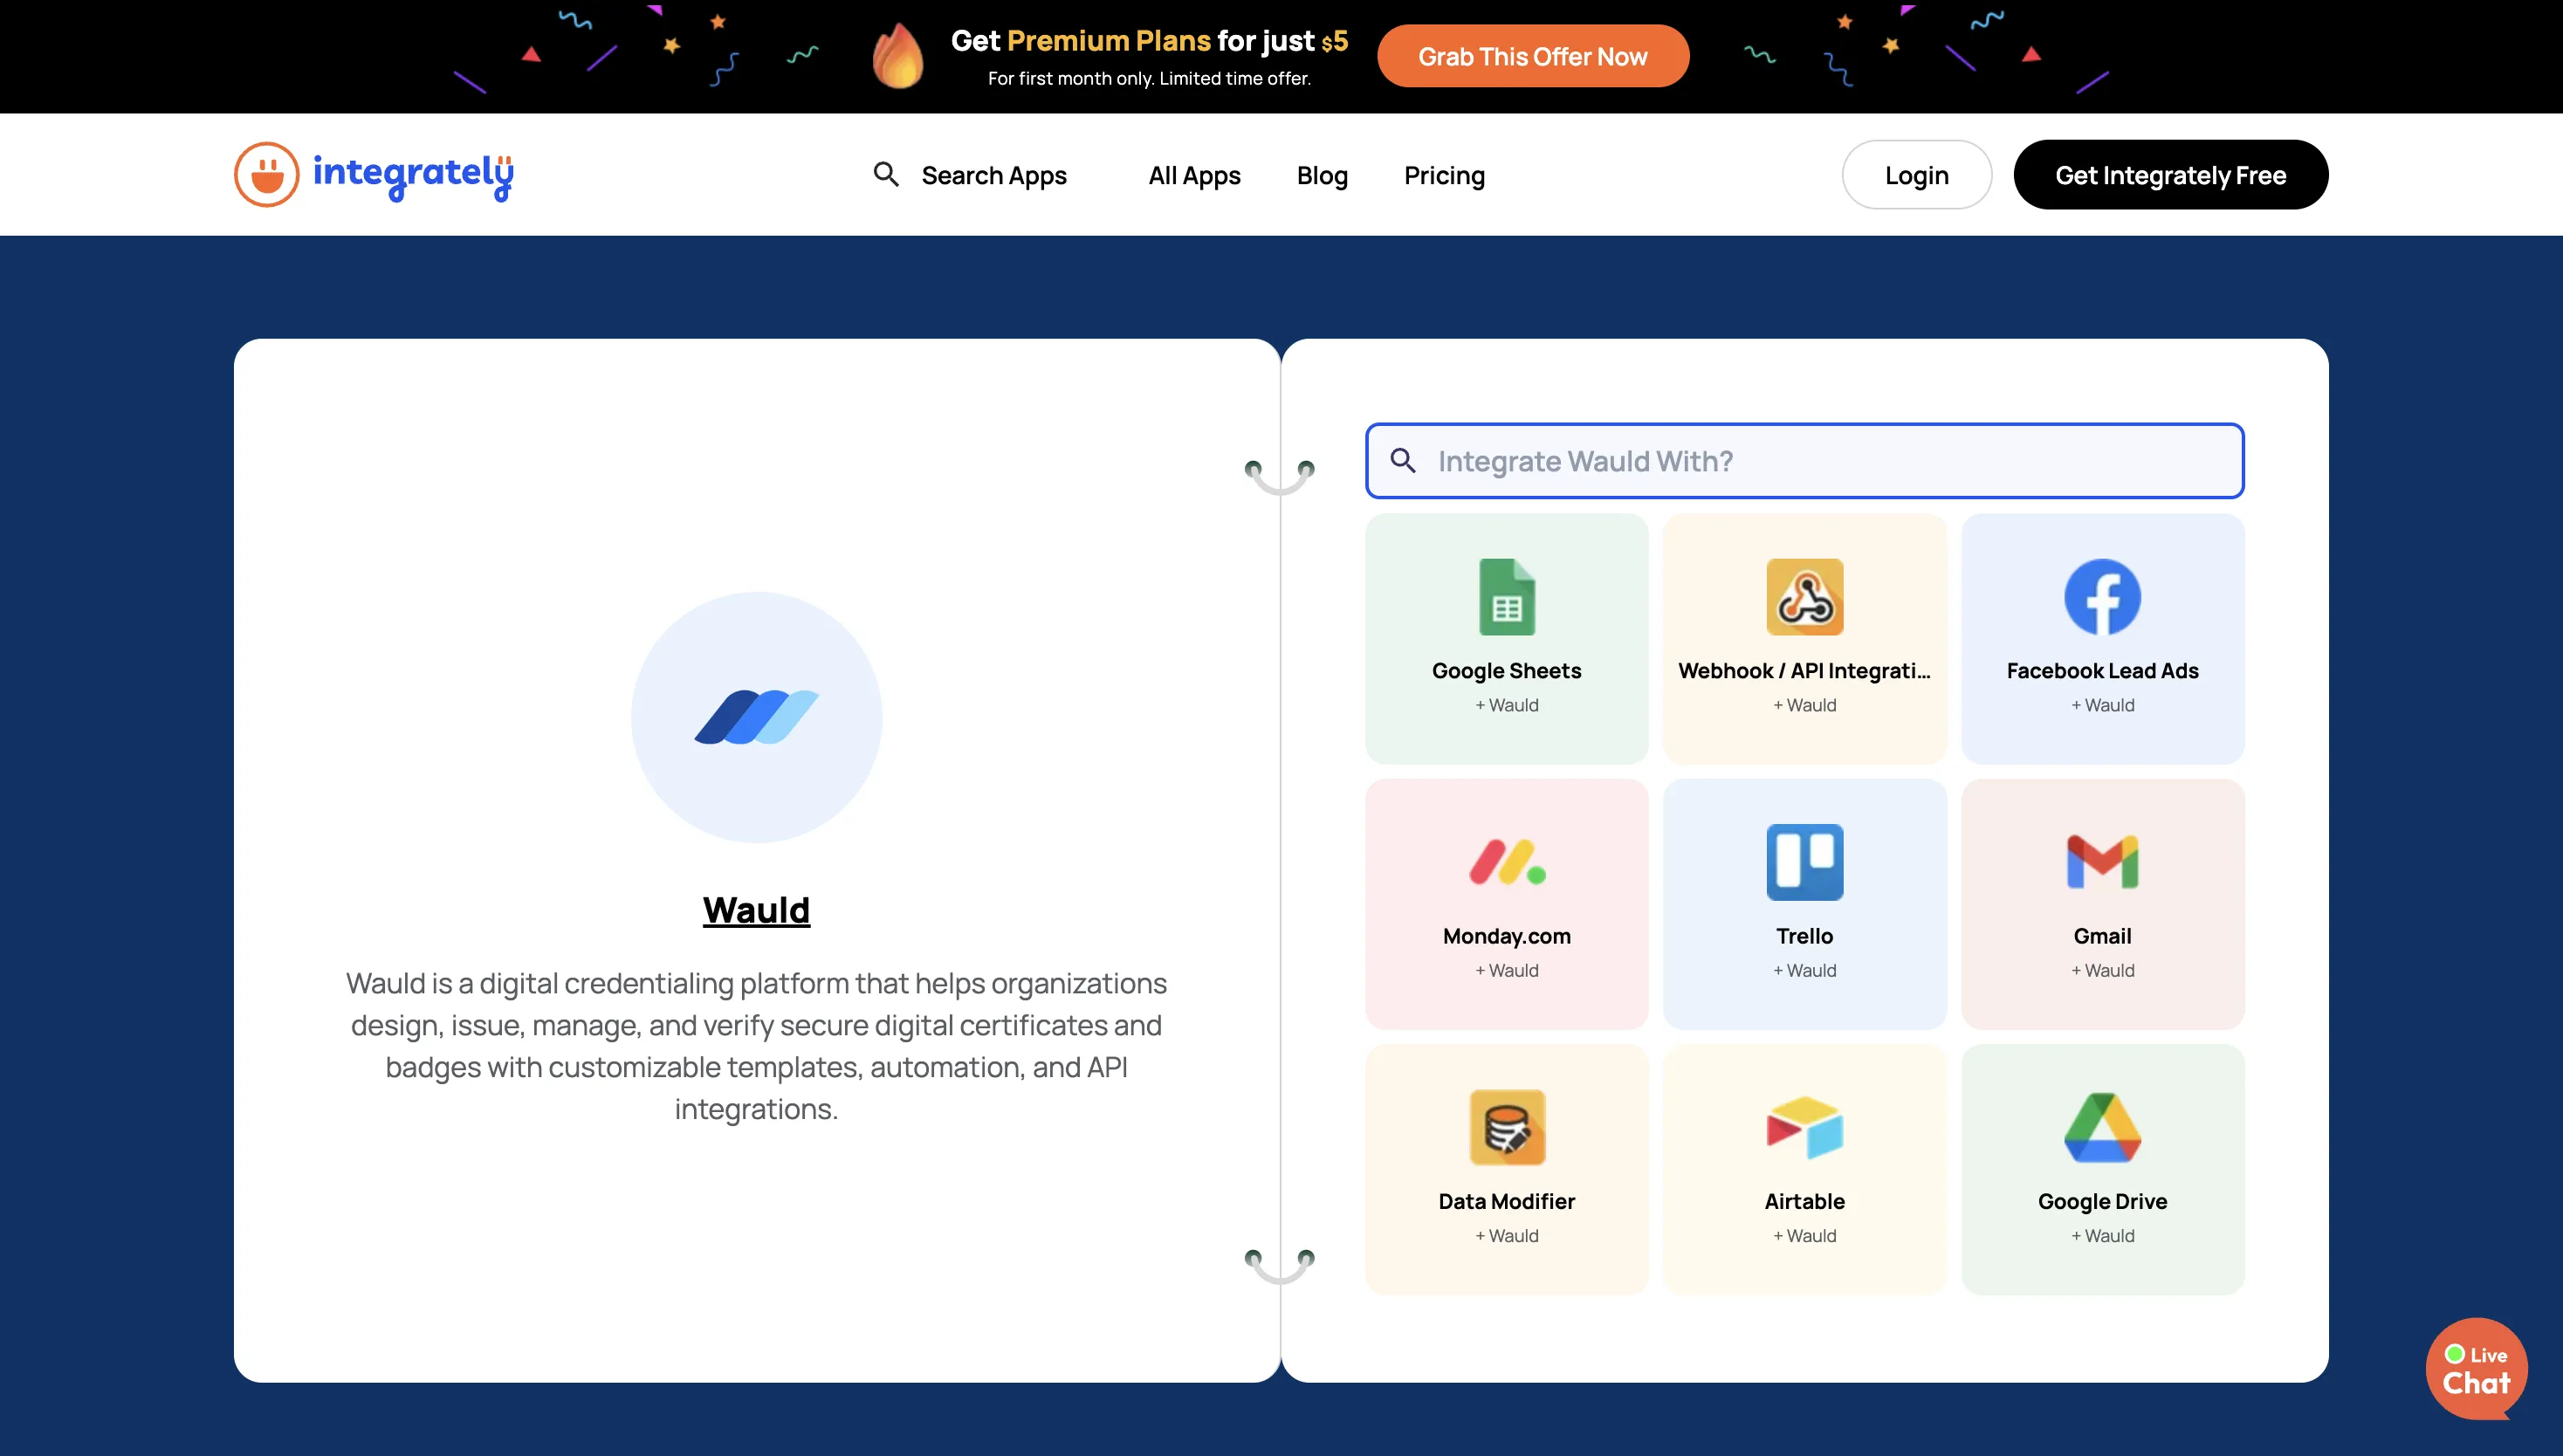Select the Airtable logo icon
The width and height of the screenshot is (2563, 1456).
pos(1804,1127)
